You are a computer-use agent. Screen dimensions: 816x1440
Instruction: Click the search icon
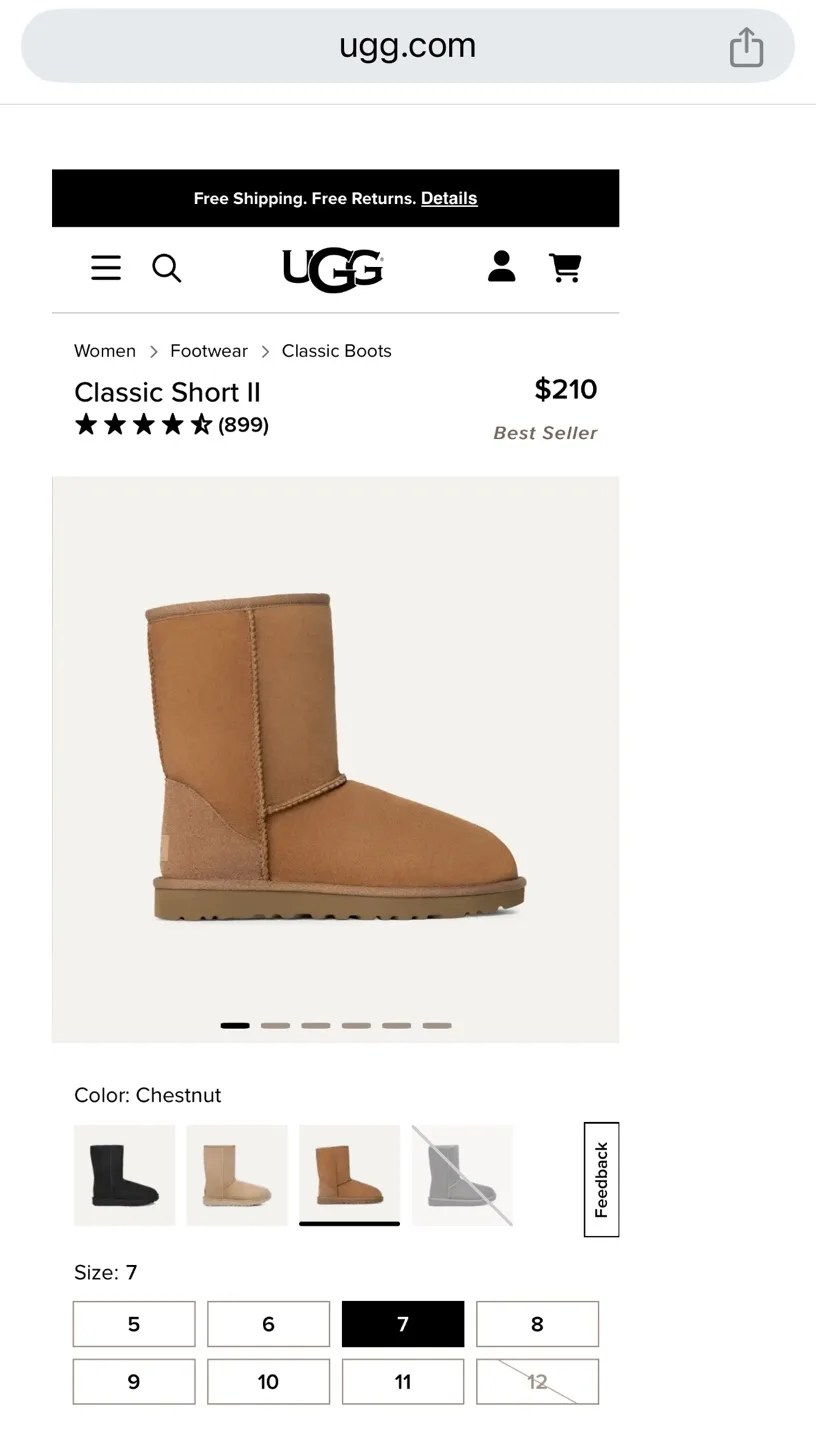[x=166, y=267]
